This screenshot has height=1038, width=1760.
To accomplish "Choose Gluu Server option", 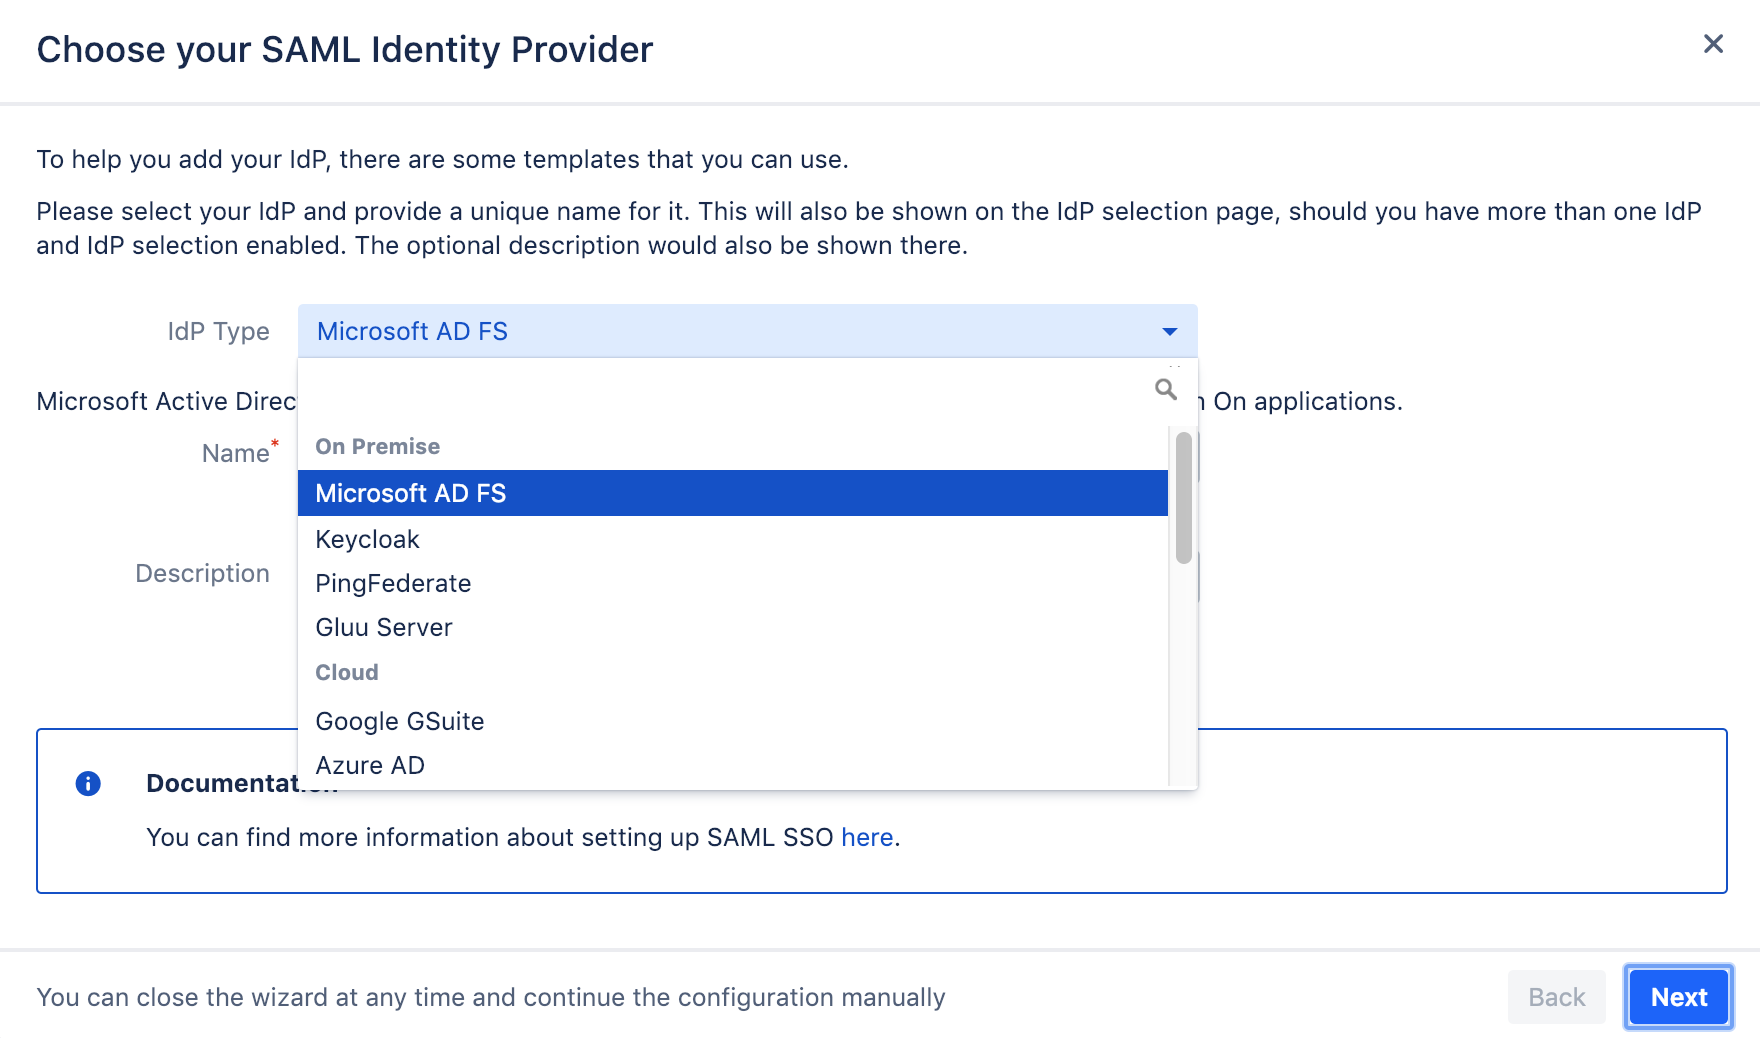I will [732, 627].
